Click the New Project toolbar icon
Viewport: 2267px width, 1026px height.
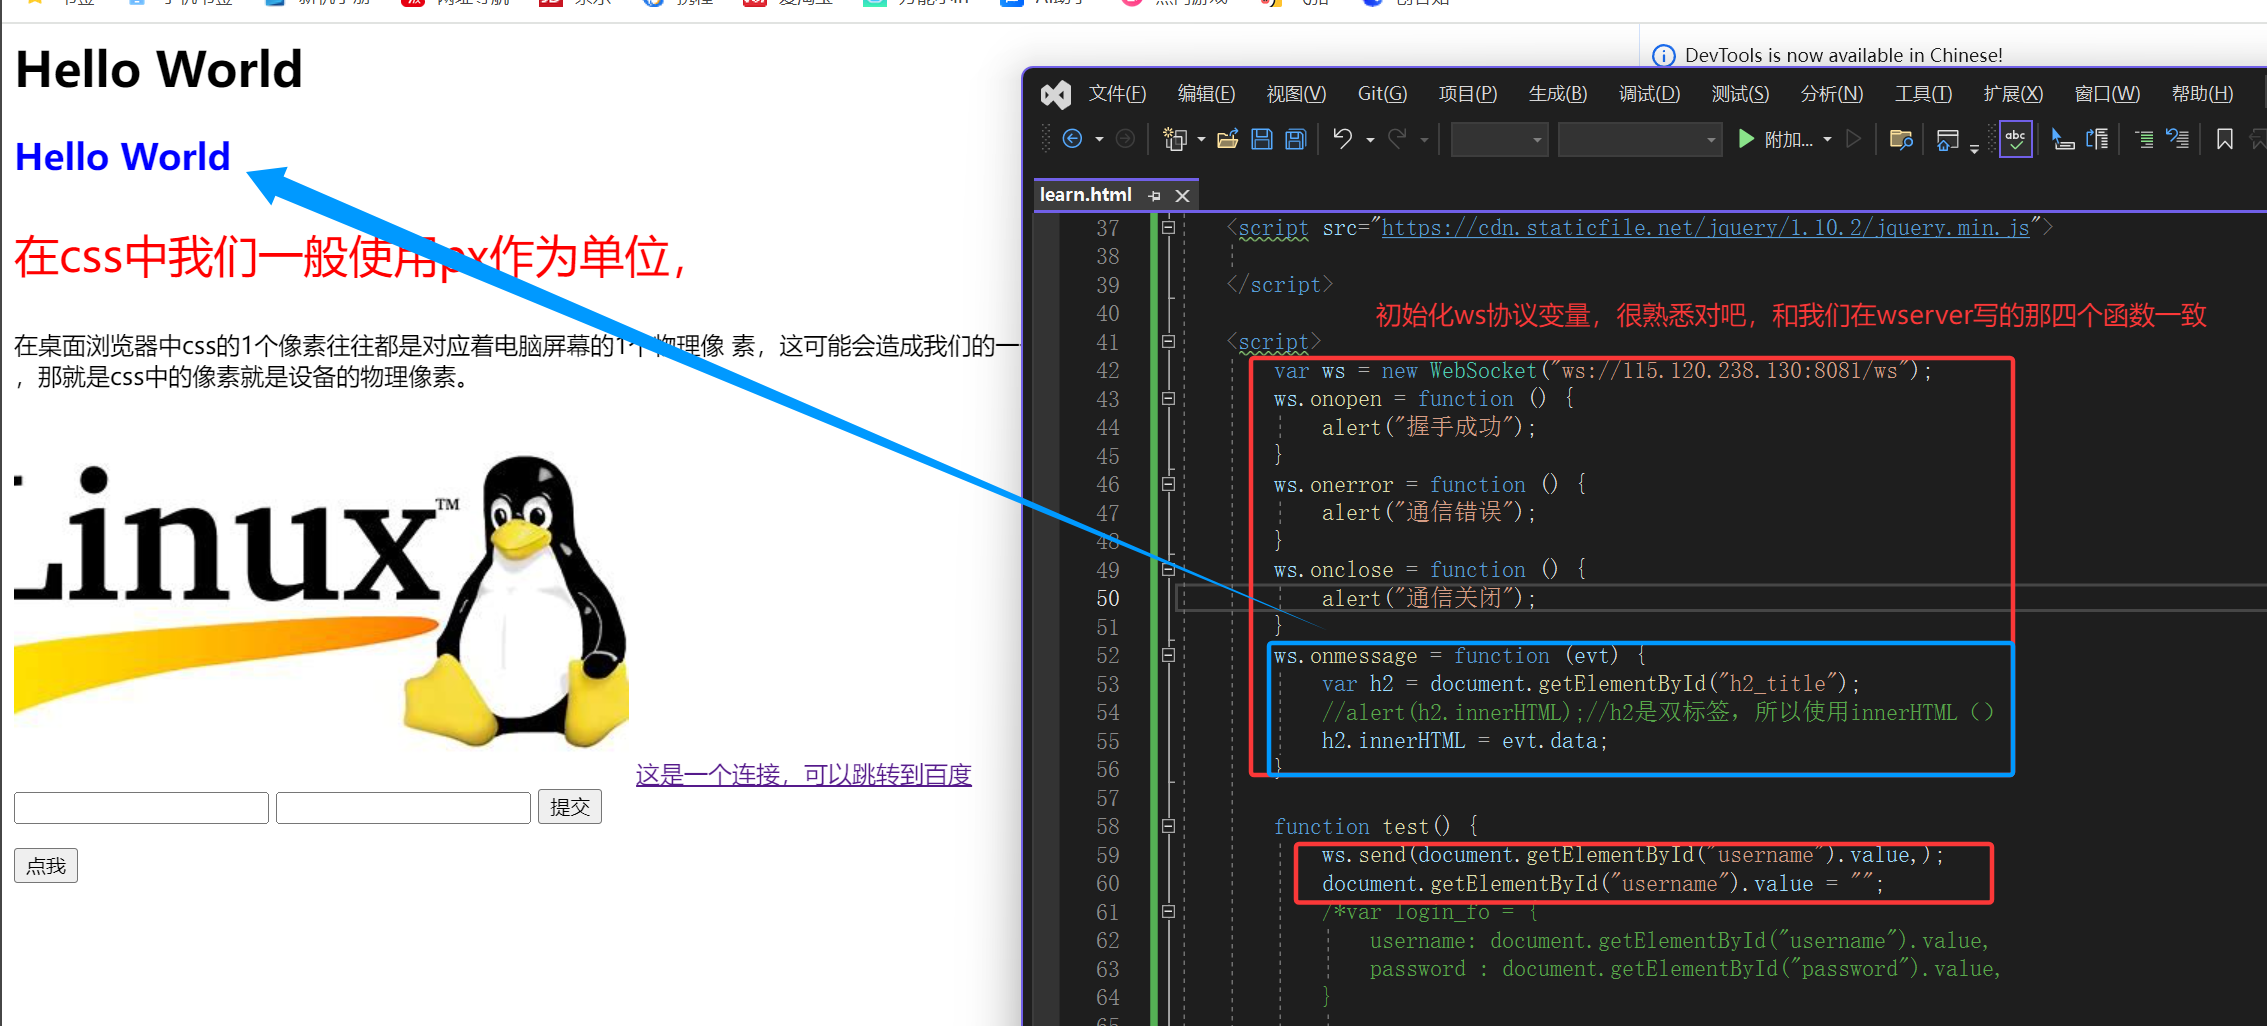(1175, 139)
